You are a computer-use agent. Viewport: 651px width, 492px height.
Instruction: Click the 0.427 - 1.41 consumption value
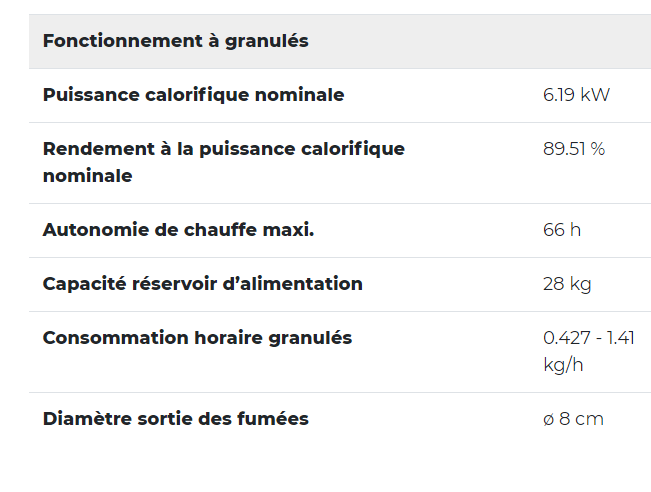589,338
